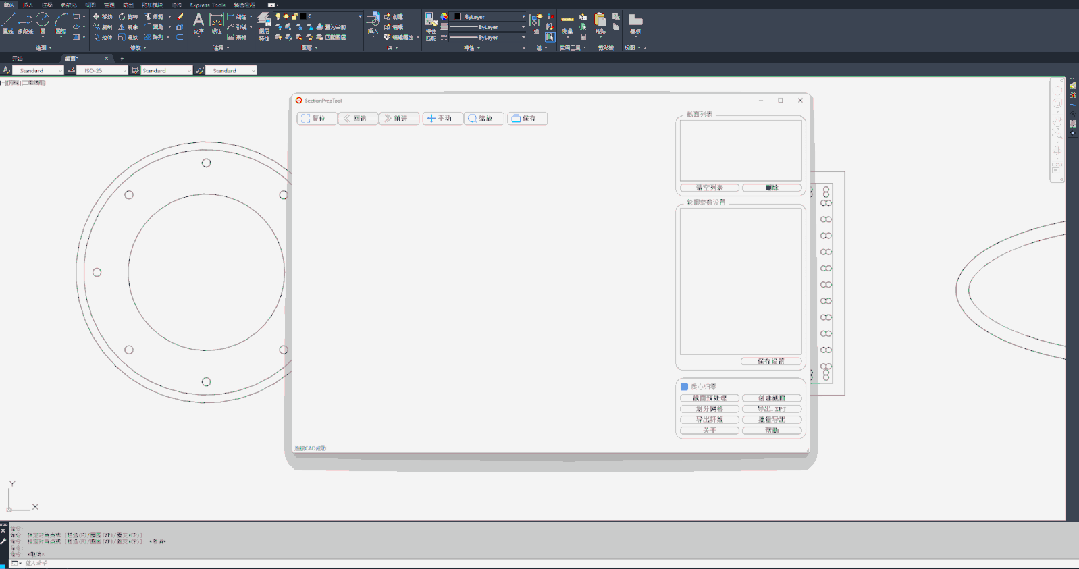Click the dashed-square select button in SectionPropTool
1079x569 pixels.
[317, 118]
